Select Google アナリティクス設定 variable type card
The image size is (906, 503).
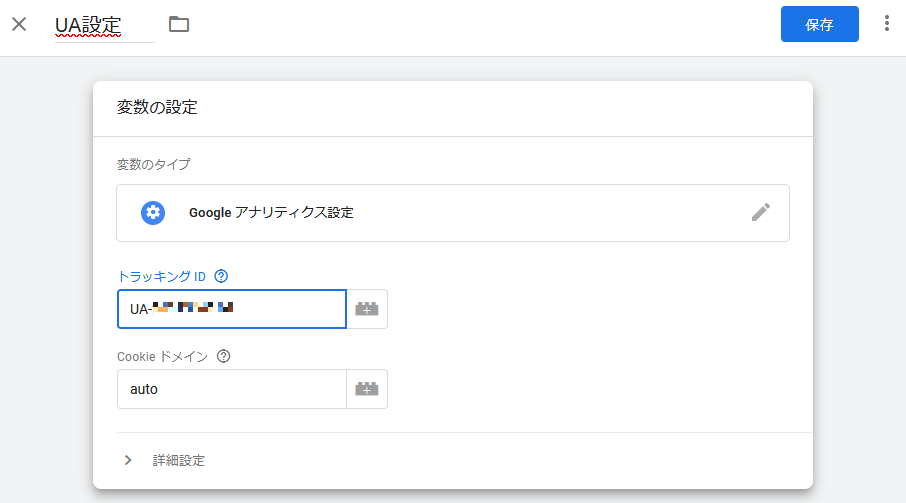453,213
